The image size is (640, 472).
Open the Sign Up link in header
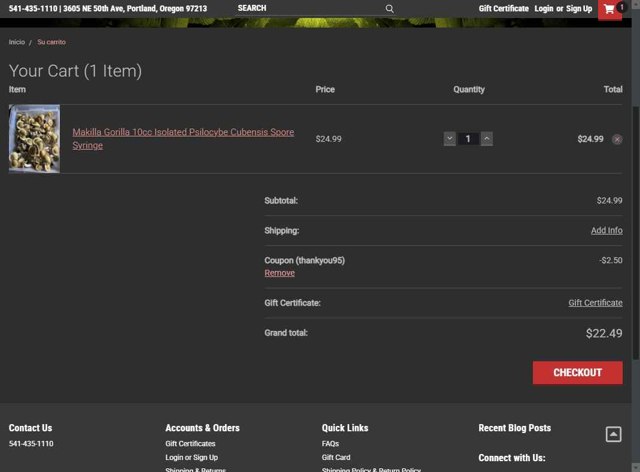pos(579,9)
